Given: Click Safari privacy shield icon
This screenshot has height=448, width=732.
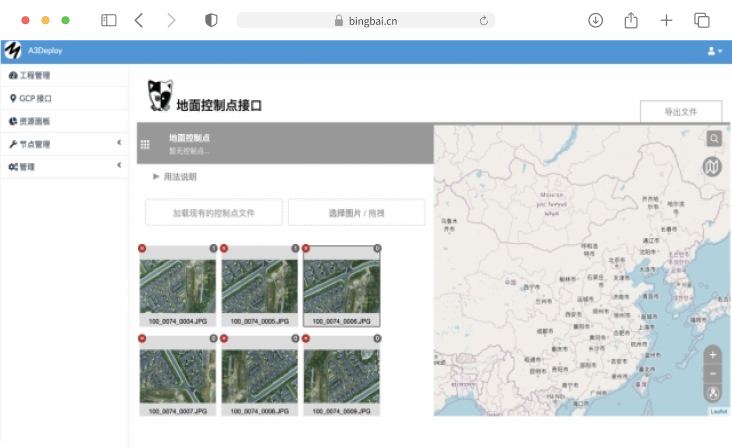Looking at the screenshot, I should (211, 20).
